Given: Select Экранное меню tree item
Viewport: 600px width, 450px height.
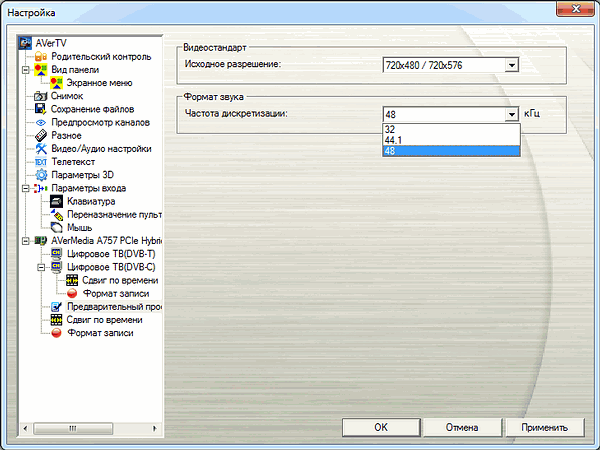Looking at the screenshot, I should (99, 83).
